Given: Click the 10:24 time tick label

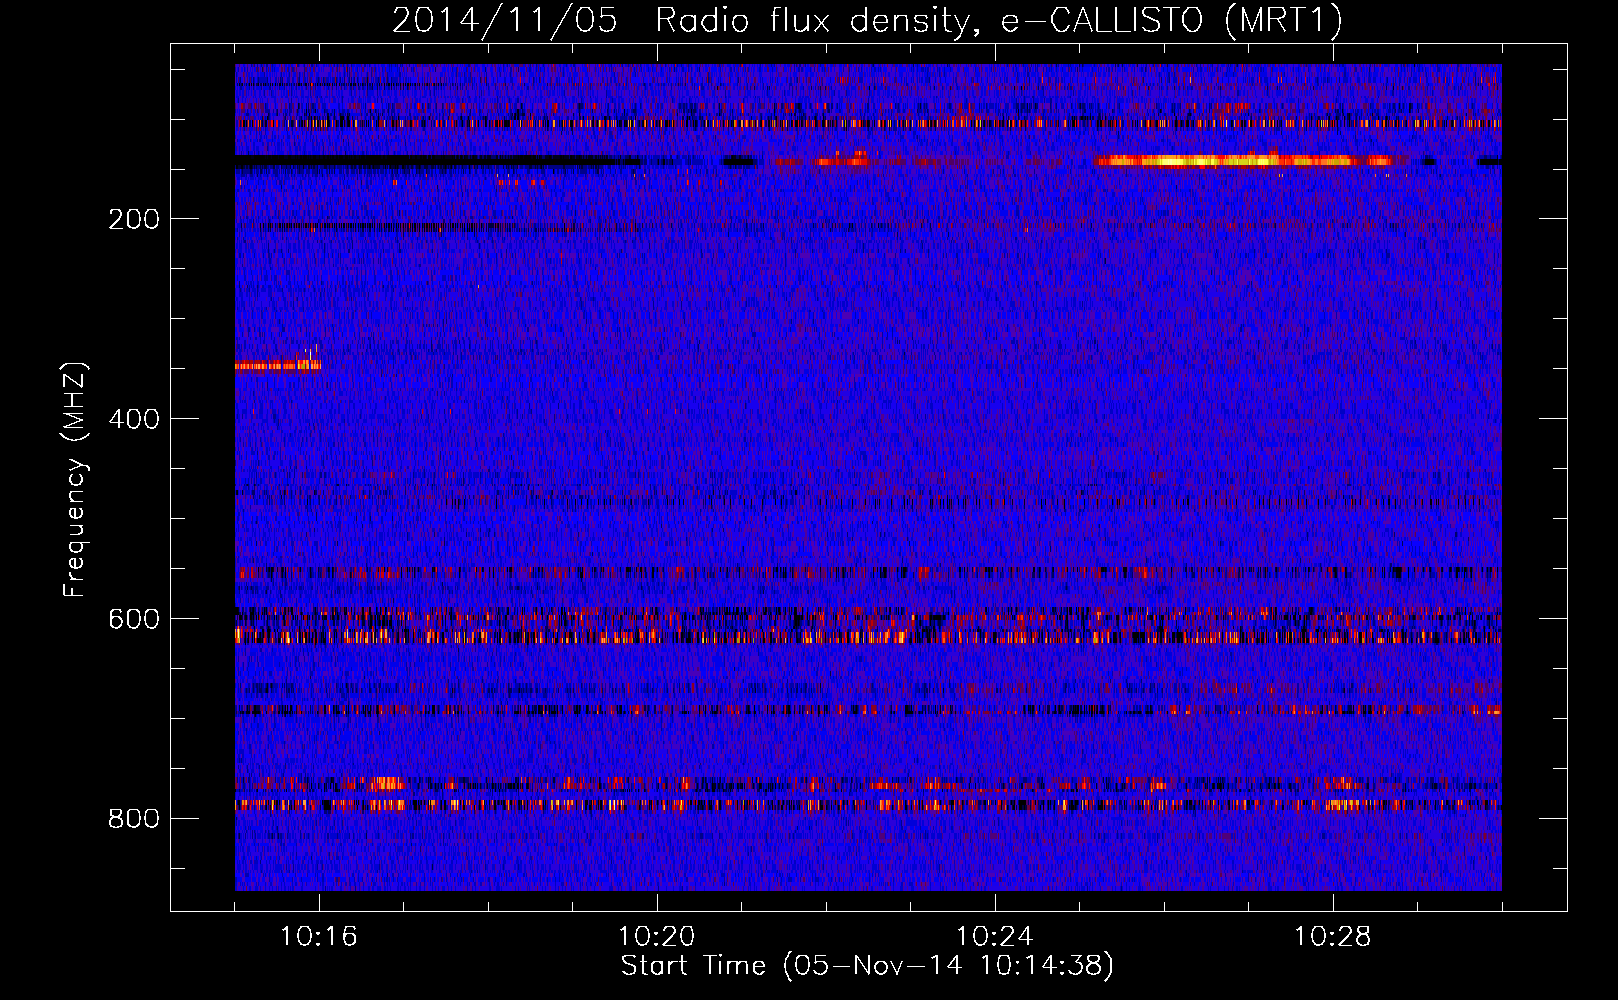Looking at the screenshot, I should point(995,937).
